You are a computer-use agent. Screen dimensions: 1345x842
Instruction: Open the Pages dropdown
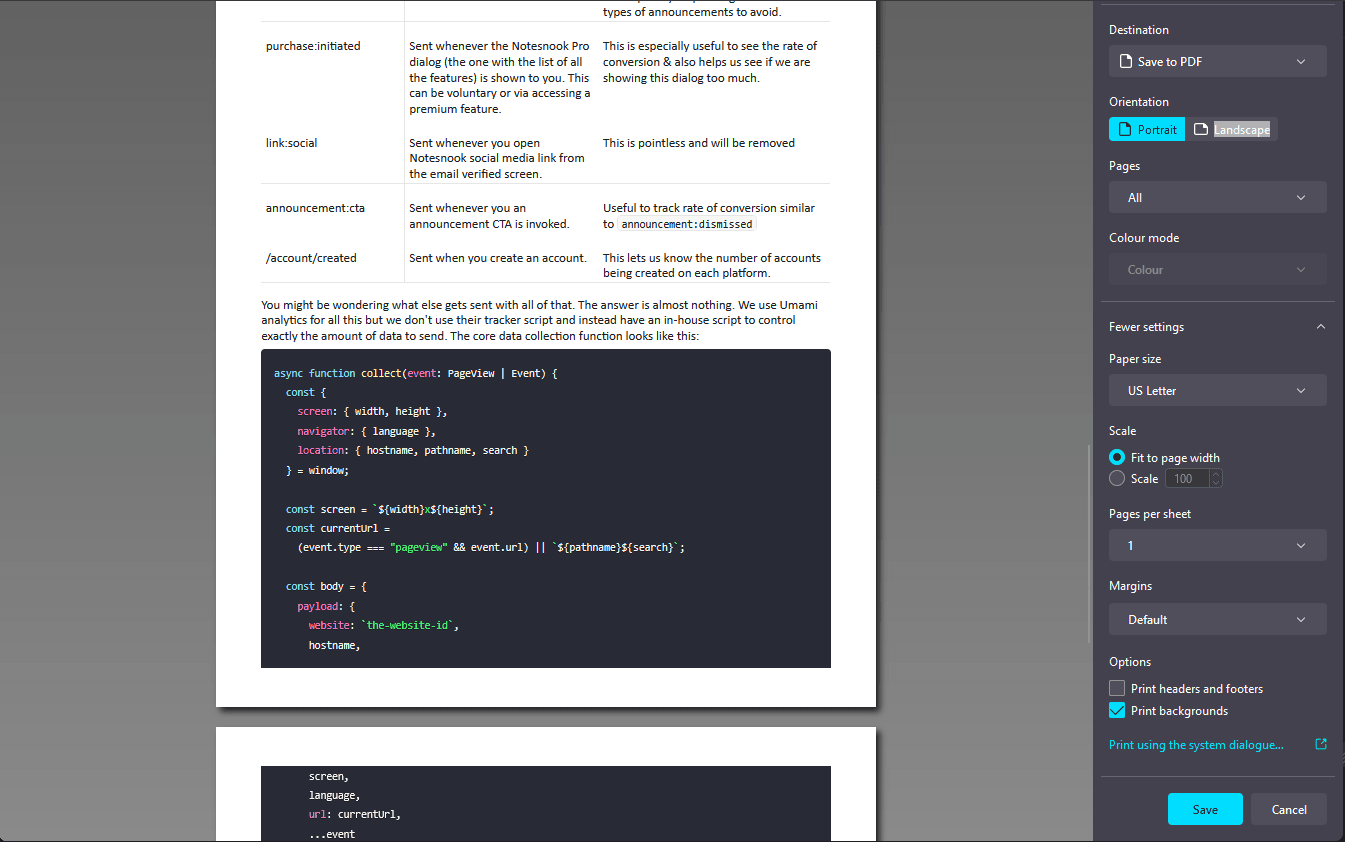point(1217,197)
